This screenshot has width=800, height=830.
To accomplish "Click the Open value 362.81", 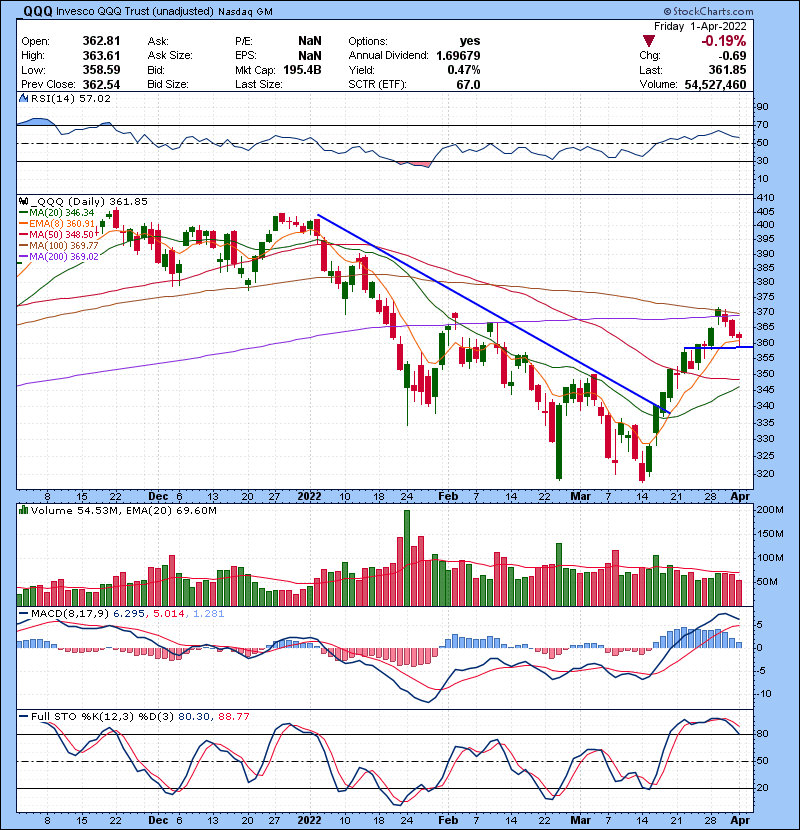I will pyautogui.click(x=101, y=41).
